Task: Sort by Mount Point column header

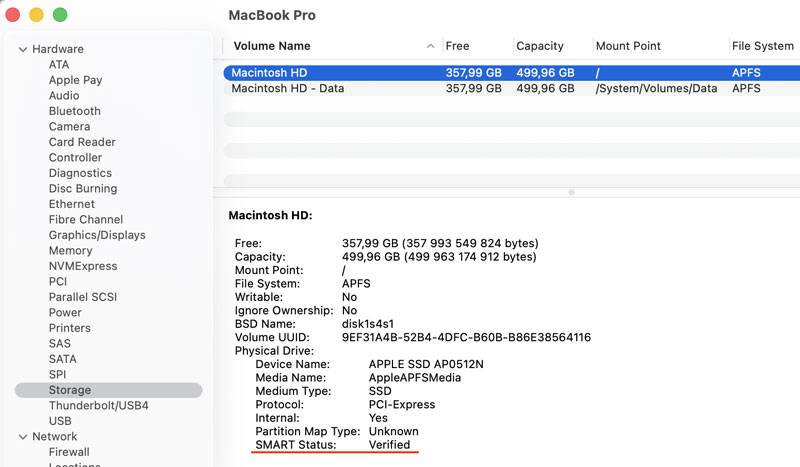Action: [628, 46]
